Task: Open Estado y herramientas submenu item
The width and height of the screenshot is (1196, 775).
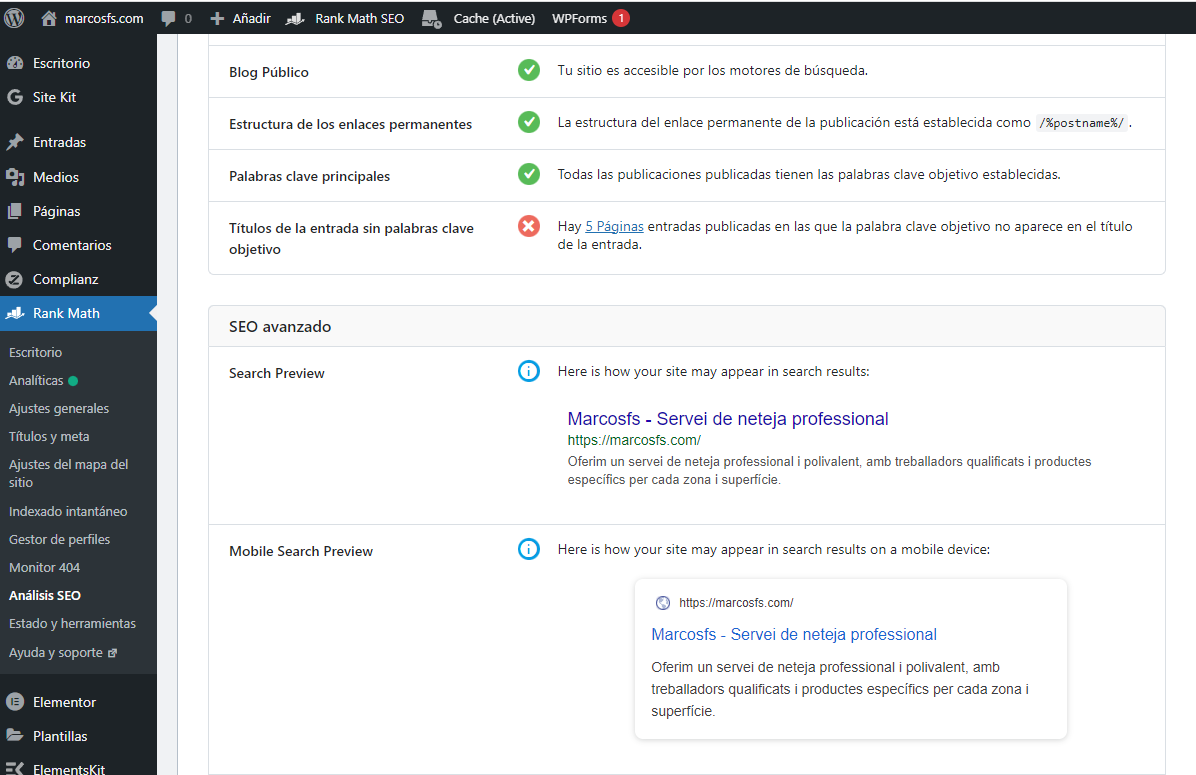Action: click(72, 623)
